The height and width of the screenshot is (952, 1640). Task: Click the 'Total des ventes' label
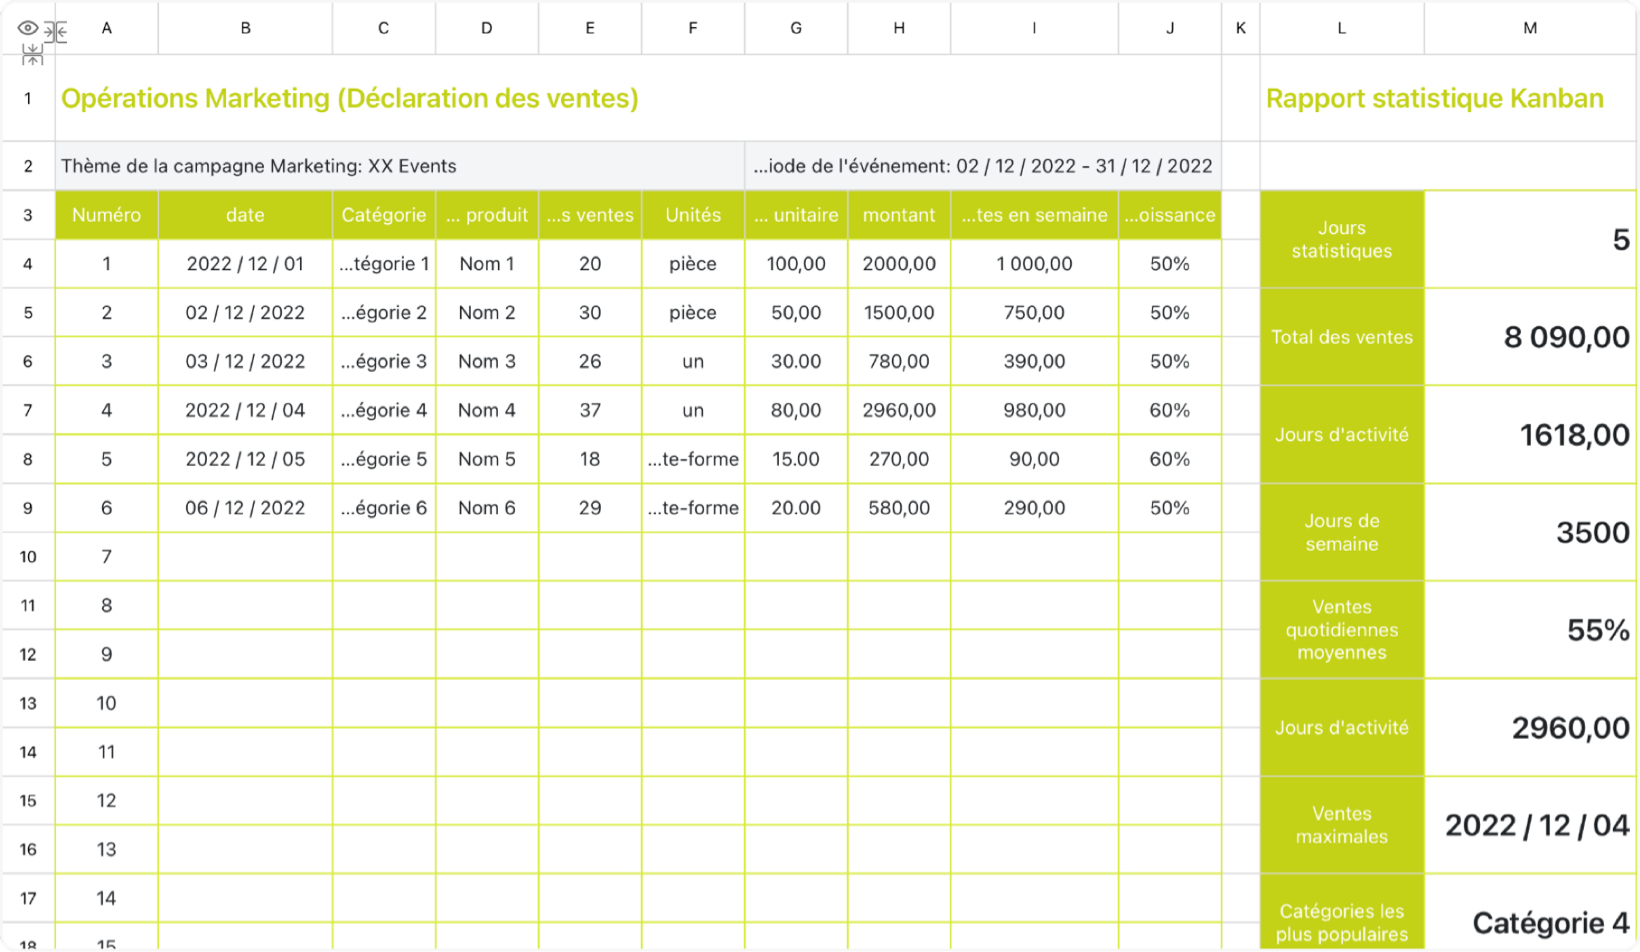pyautogui.click(x=1342, y=337)
